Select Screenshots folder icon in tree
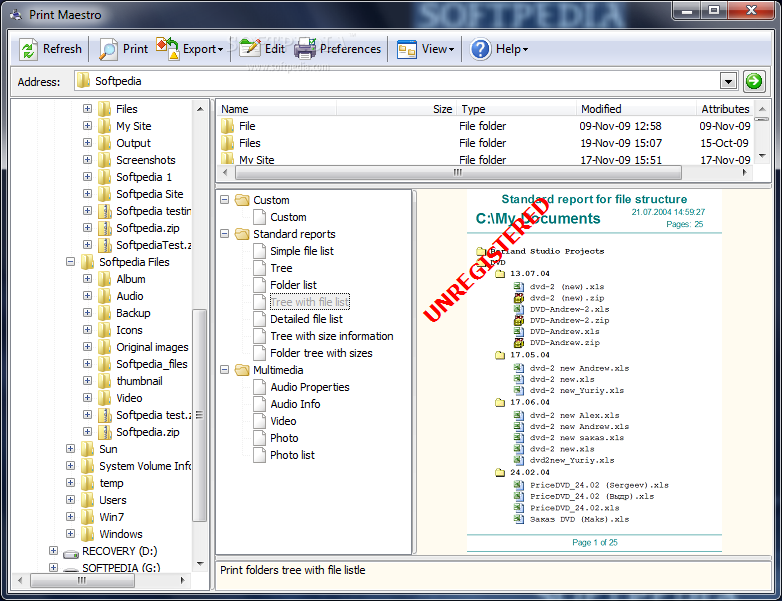Viewport: 782px width, 601px height. click(x=105, y=160)
